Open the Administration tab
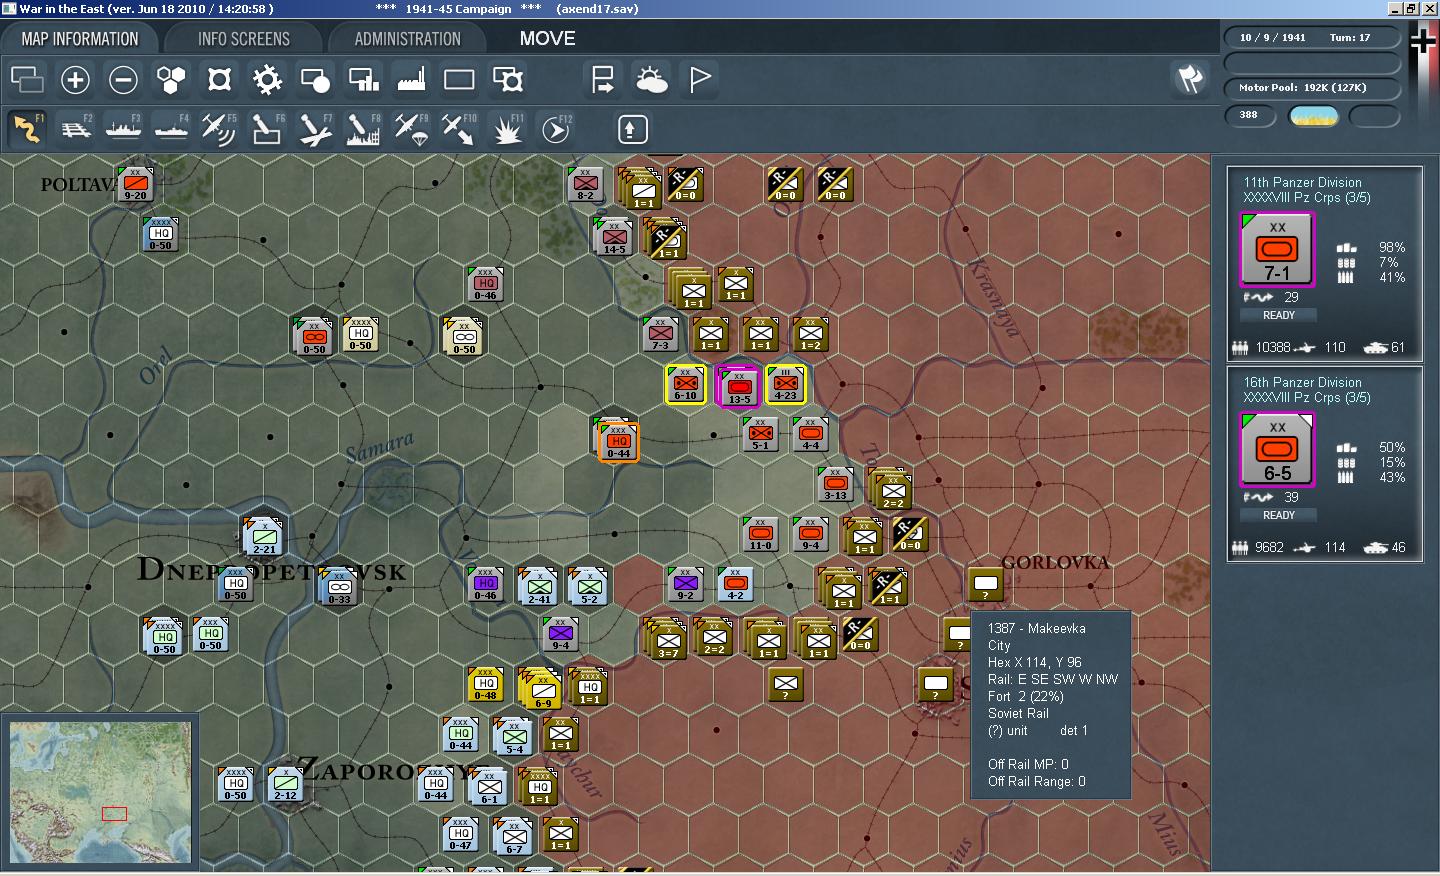This screenshot has width=1440, height=876. coord(407,39)
